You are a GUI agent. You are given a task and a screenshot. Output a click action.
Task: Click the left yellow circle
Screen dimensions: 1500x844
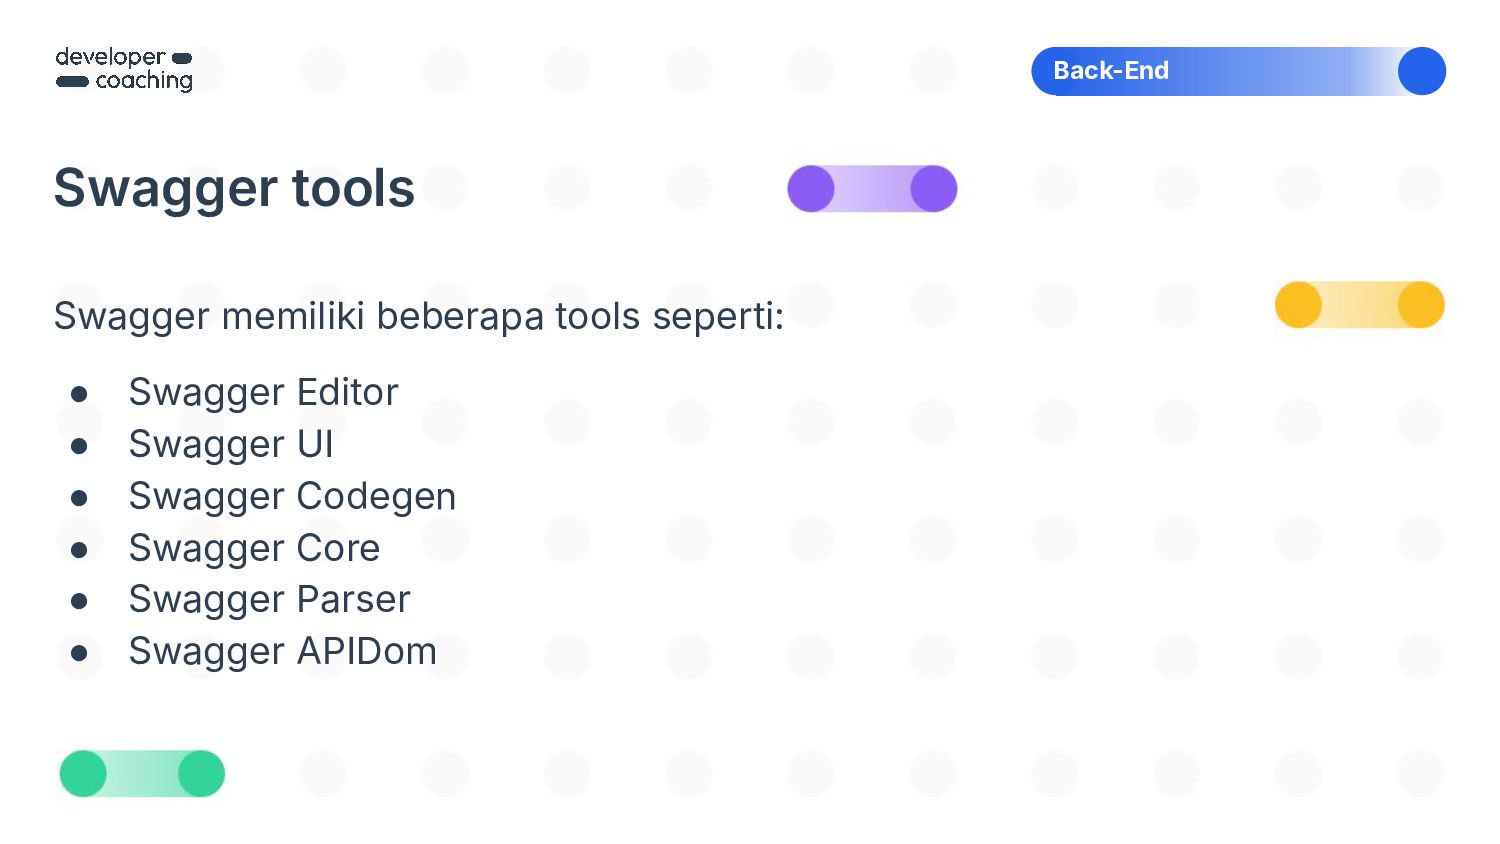point(1298,305)
